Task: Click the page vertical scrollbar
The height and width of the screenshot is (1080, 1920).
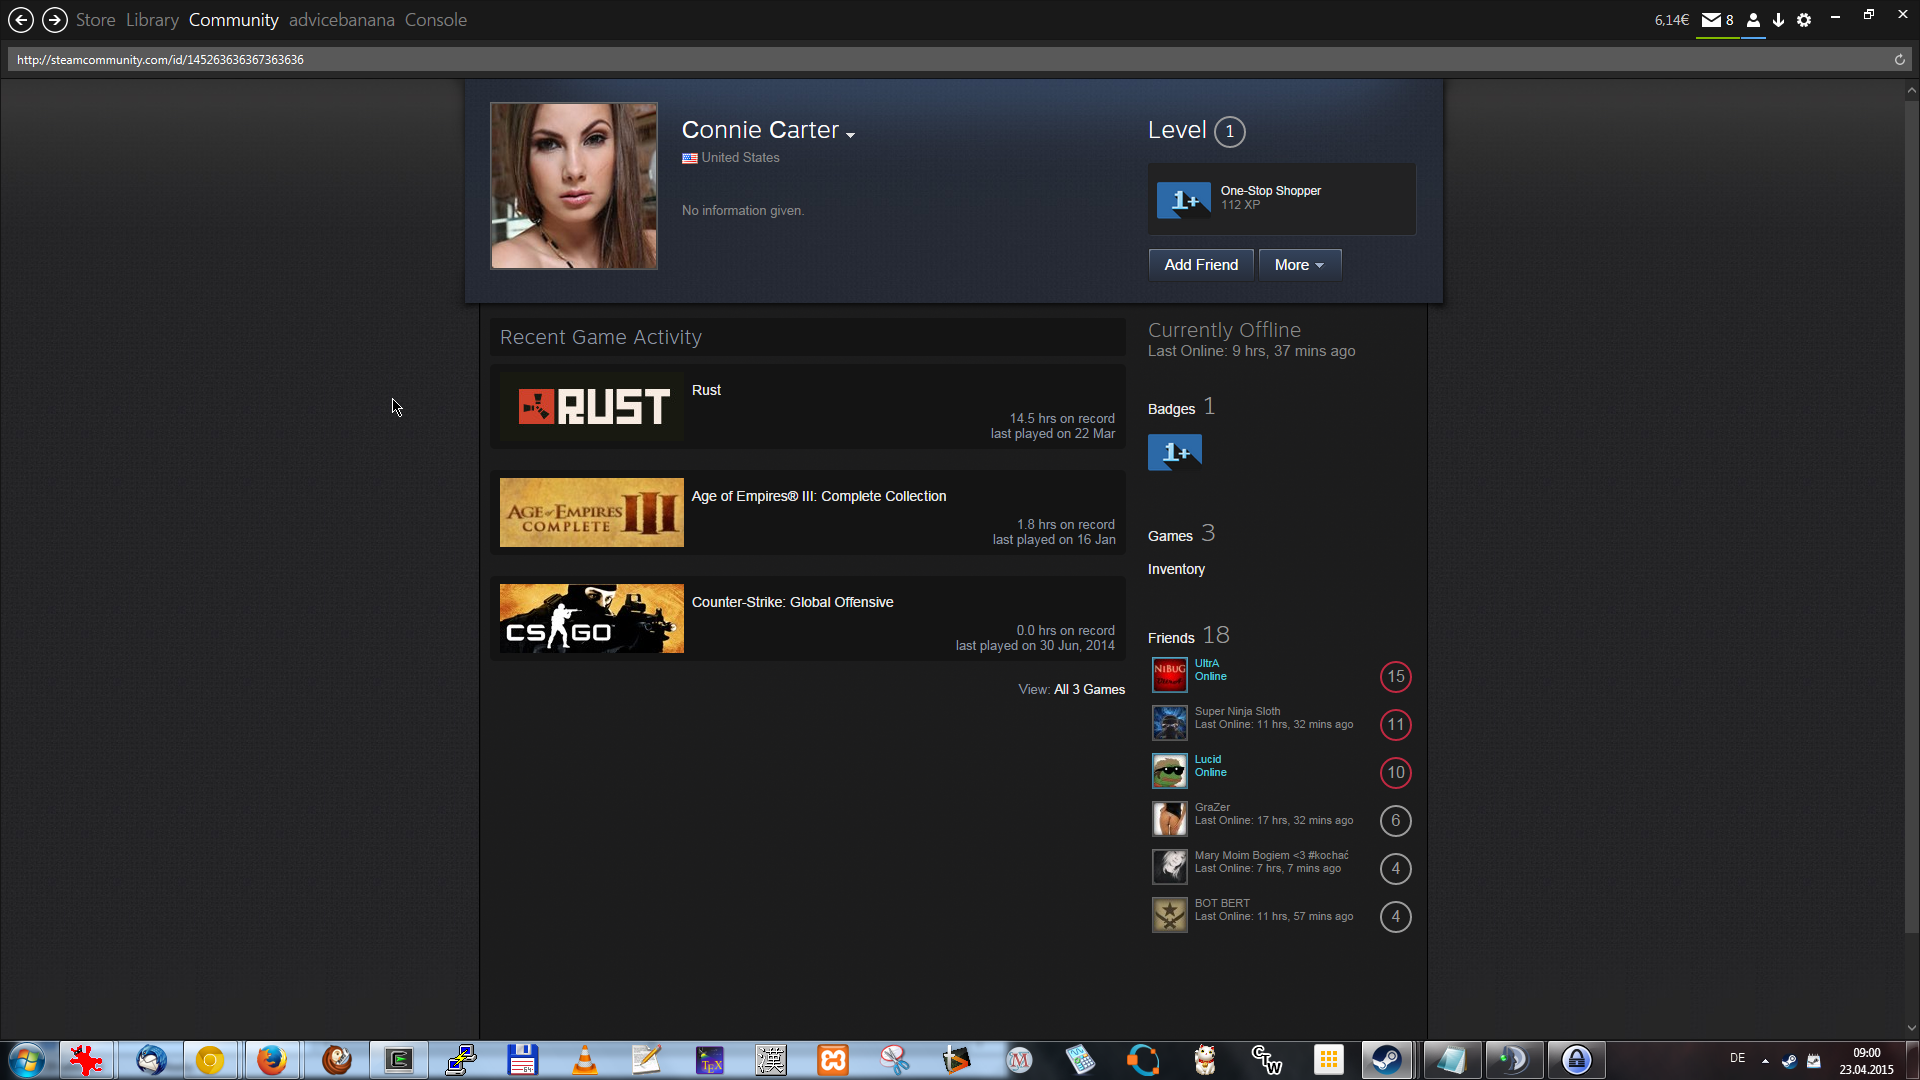Action: 1911,500
